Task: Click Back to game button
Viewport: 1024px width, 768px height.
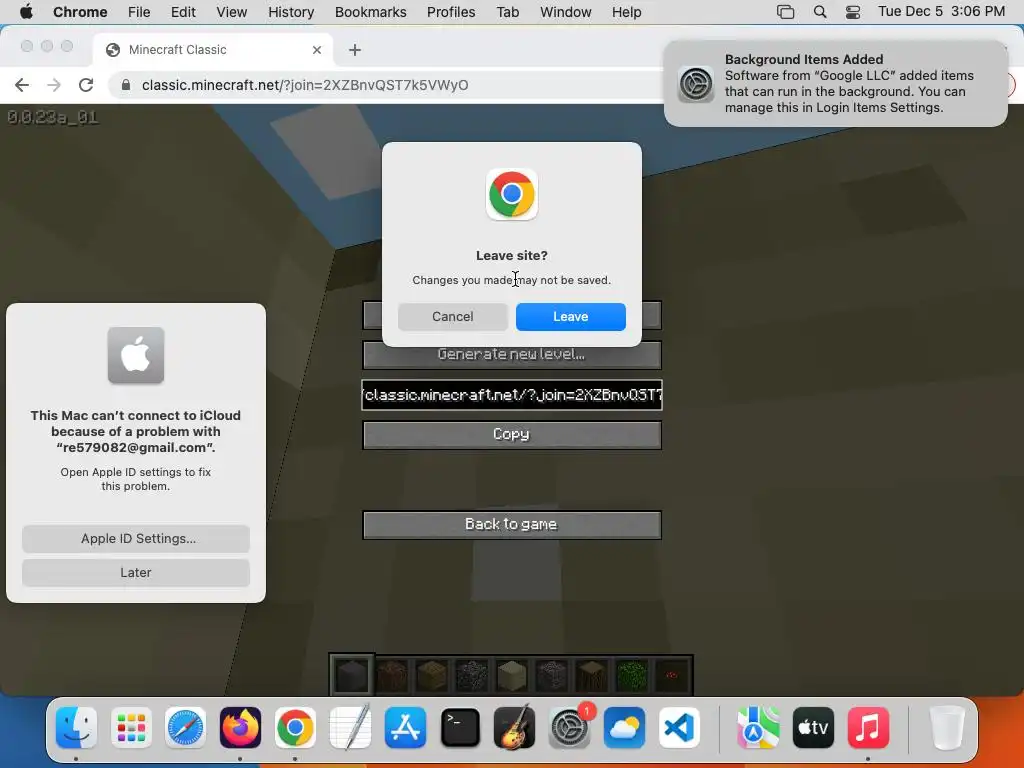Action: [512, 525]
